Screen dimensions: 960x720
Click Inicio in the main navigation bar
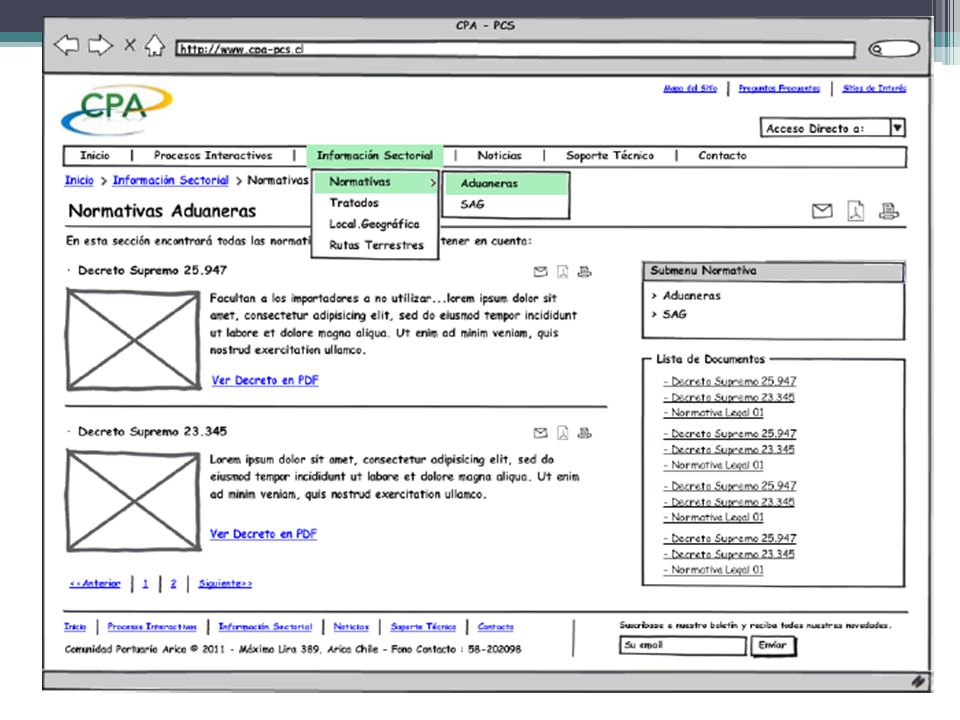(x=95, y=156)
